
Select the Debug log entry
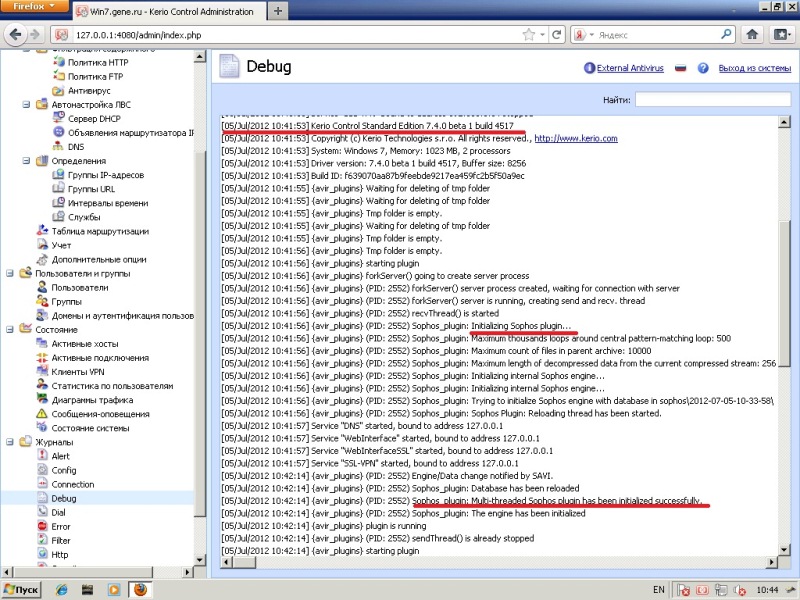64,498
